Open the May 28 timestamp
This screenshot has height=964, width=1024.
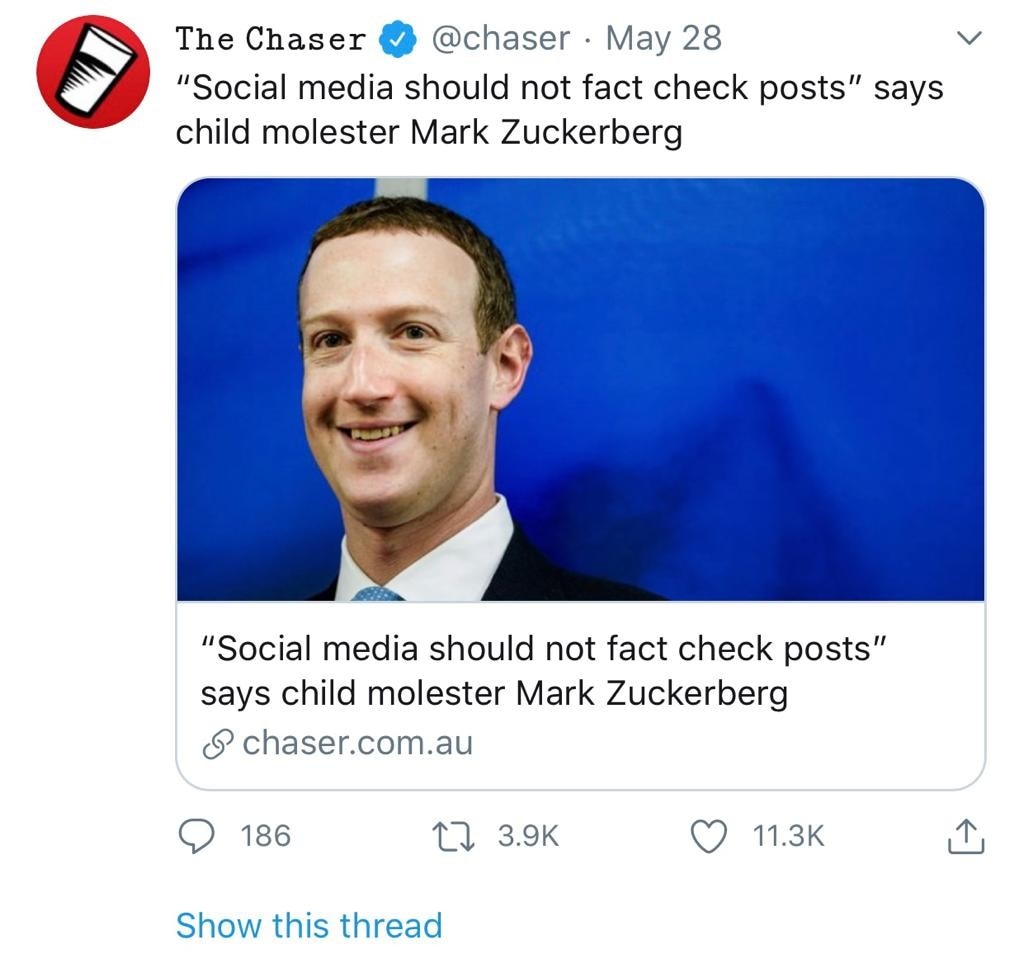click(663, 39)
